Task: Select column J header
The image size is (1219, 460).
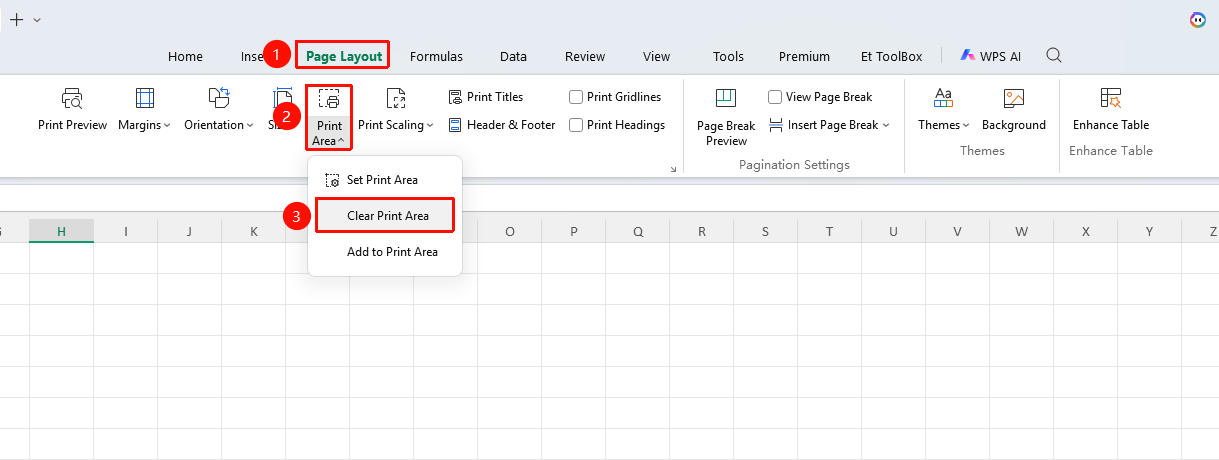Action: tap(189, 231)
